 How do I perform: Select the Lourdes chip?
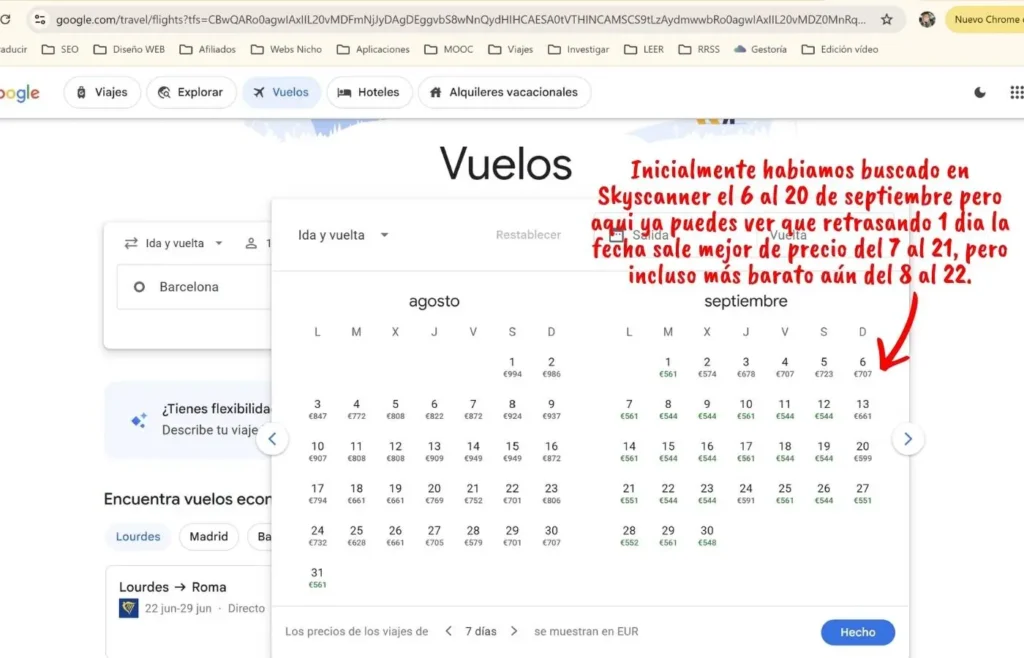point(138,537)
